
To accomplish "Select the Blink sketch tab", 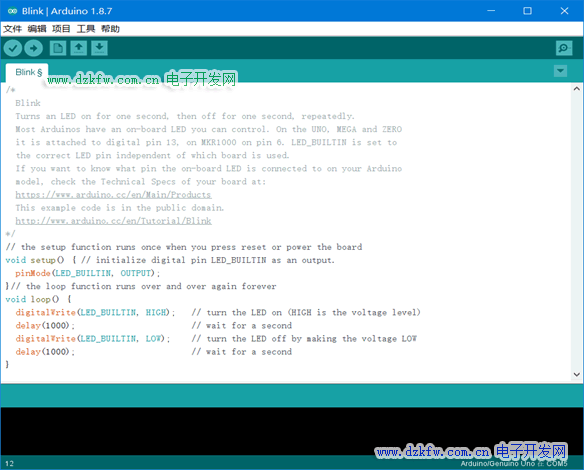I will tap(27, 72).
